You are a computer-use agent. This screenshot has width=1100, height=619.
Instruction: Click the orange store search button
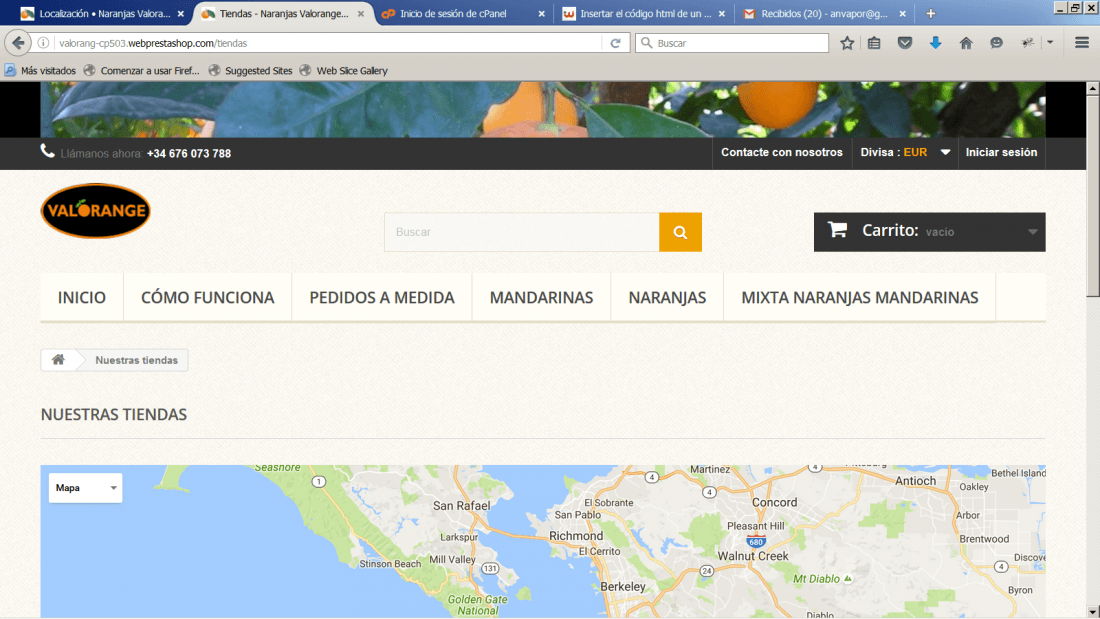point(680,232)
